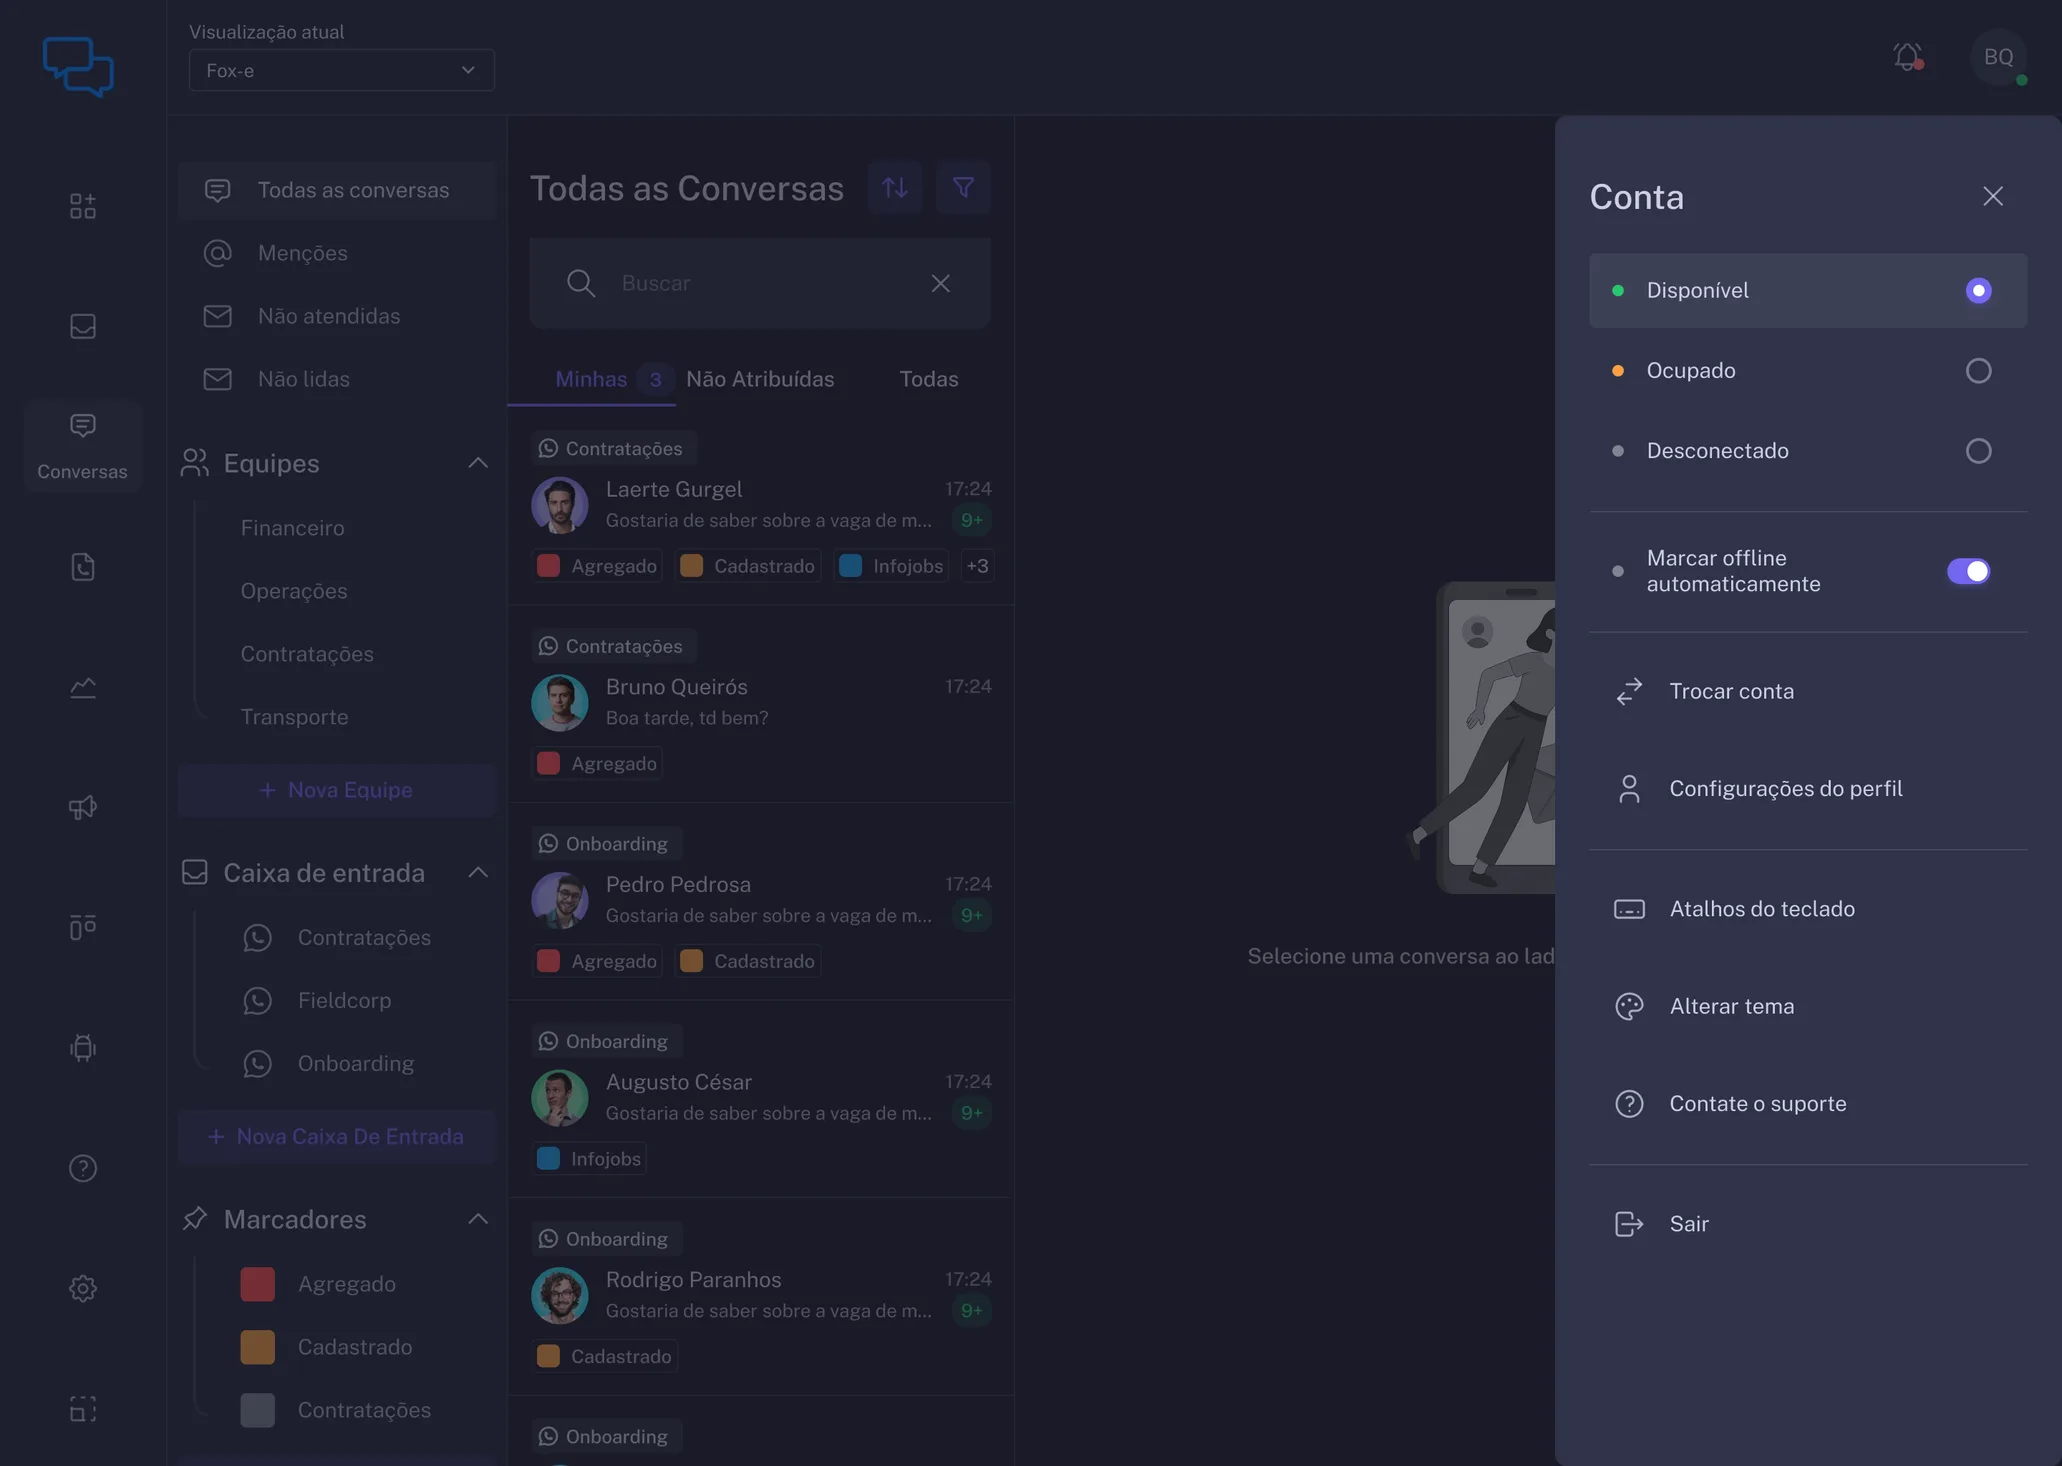Open the Onboarding inbox in Caixa de entrada
Screen dimensions: 2062x1466
tap(355, 1064)
